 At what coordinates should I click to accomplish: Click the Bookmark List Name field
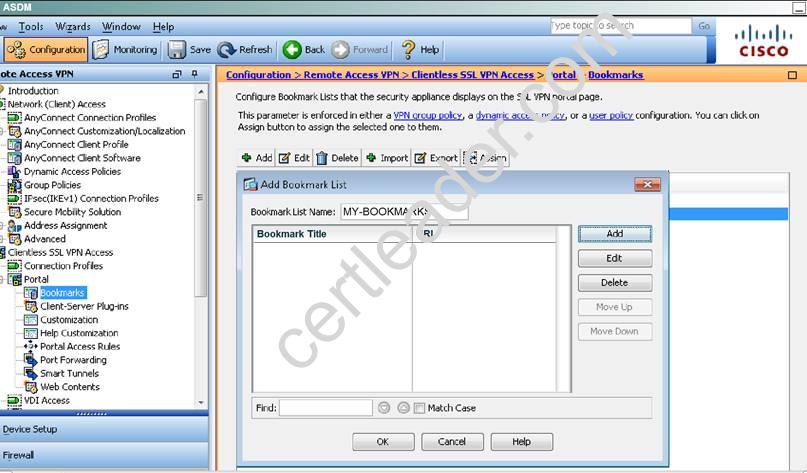[404, 212]
